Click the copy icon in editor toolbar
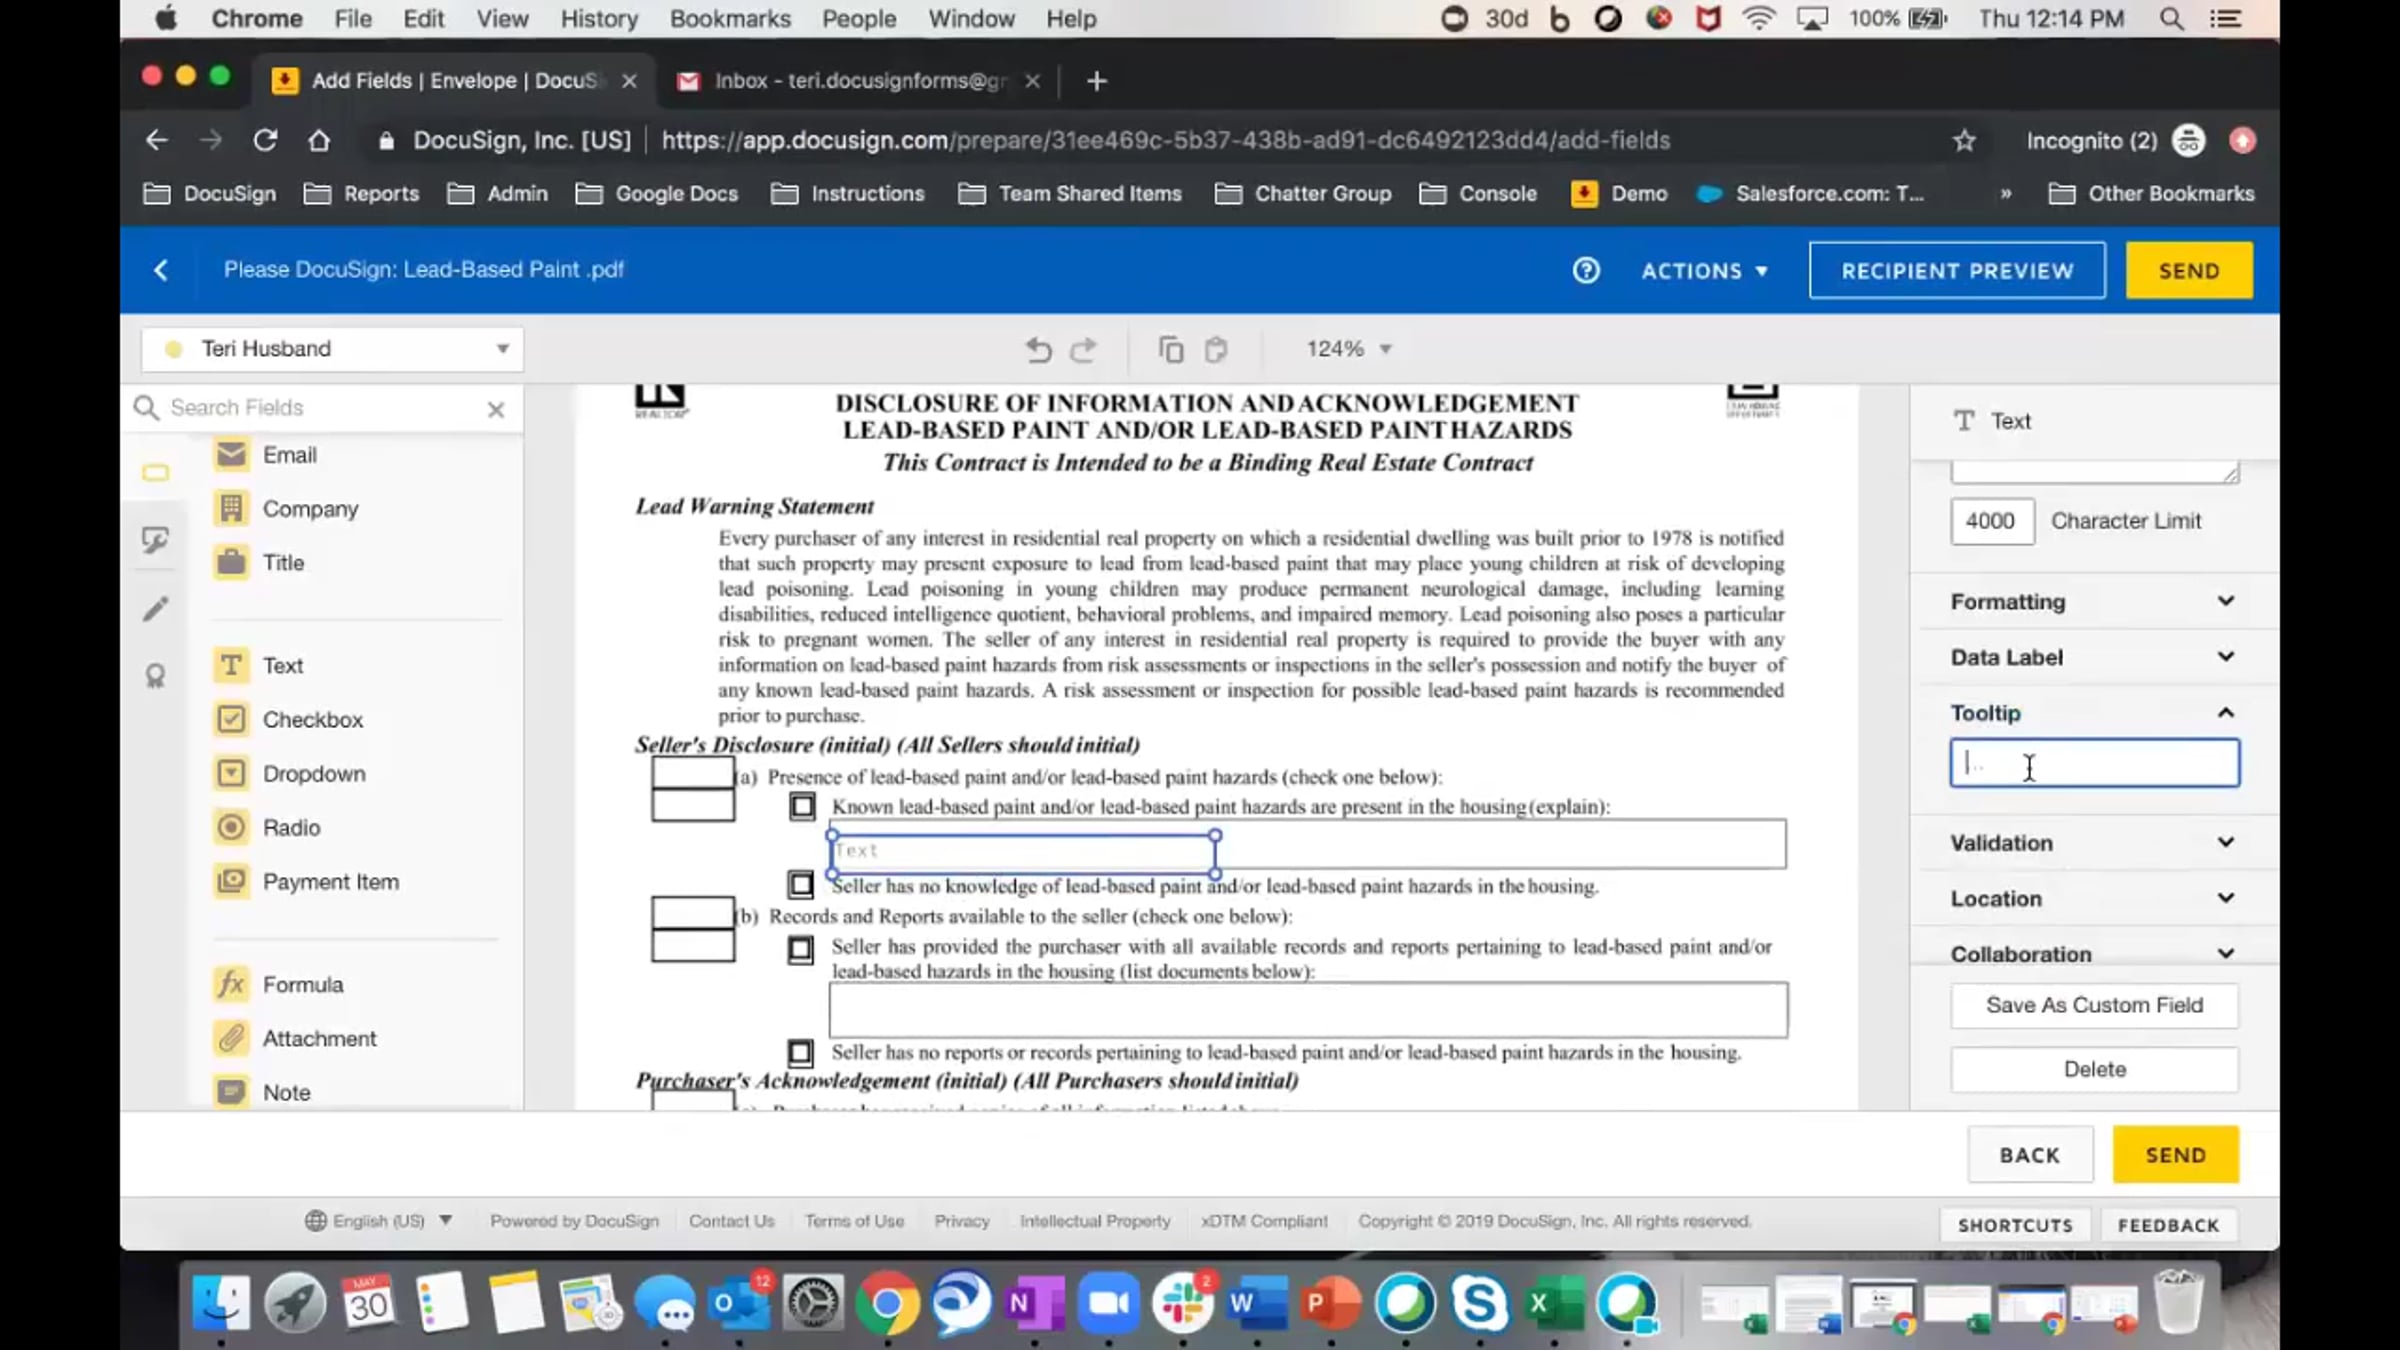 1171,349
